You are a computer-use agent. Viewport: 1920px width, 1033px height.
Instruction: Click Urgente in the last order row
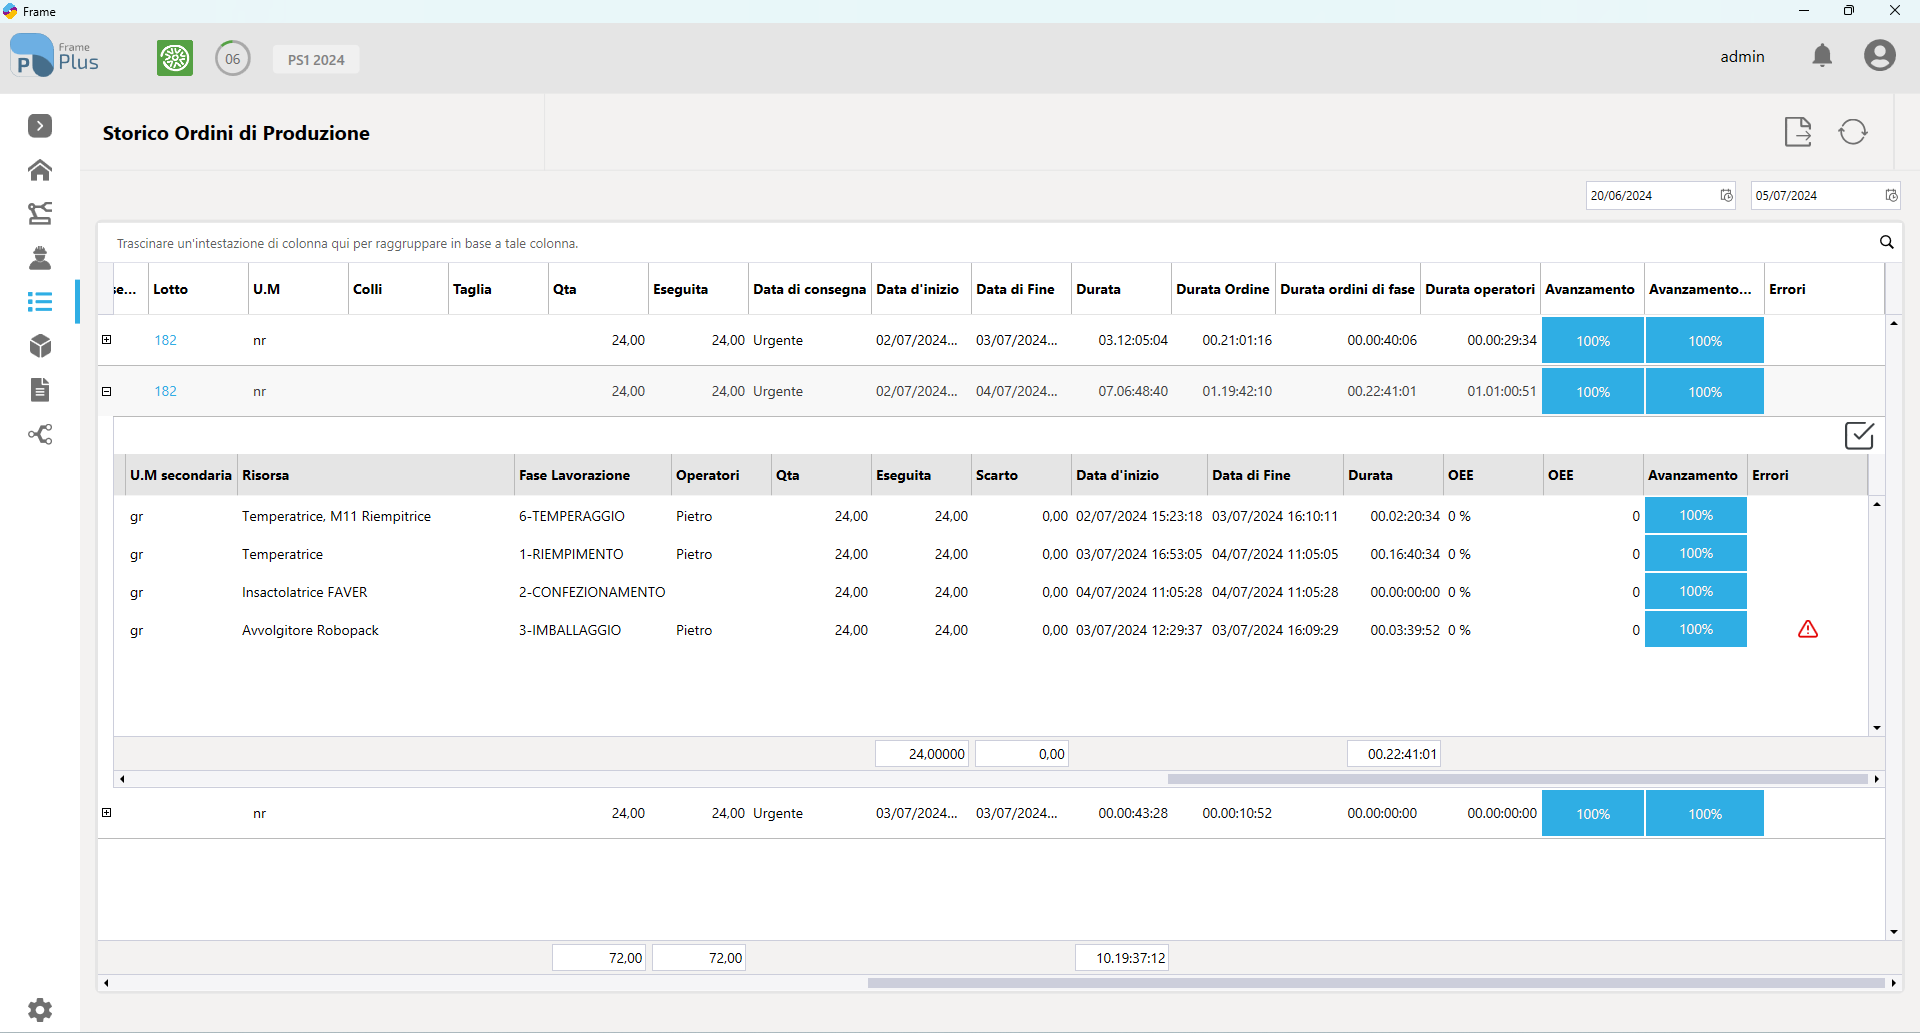pos(778,813)
